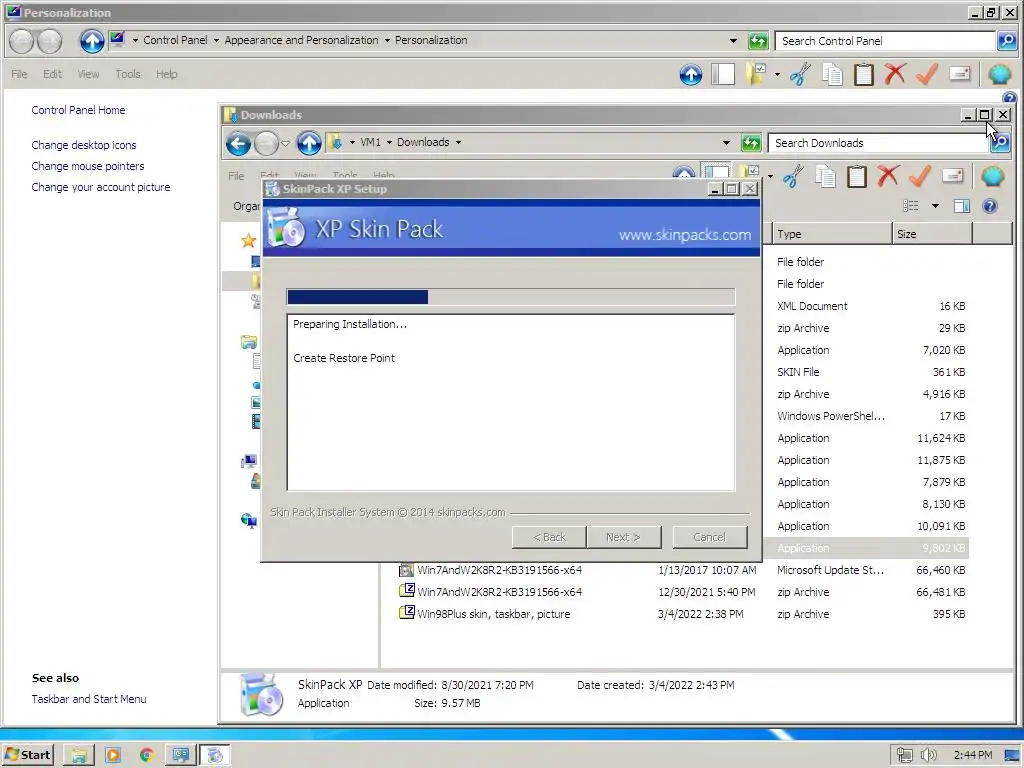Click the Classic Shell settings icon in Personalization toolbar
The image size is (1024, 768).
click(999, 74)
